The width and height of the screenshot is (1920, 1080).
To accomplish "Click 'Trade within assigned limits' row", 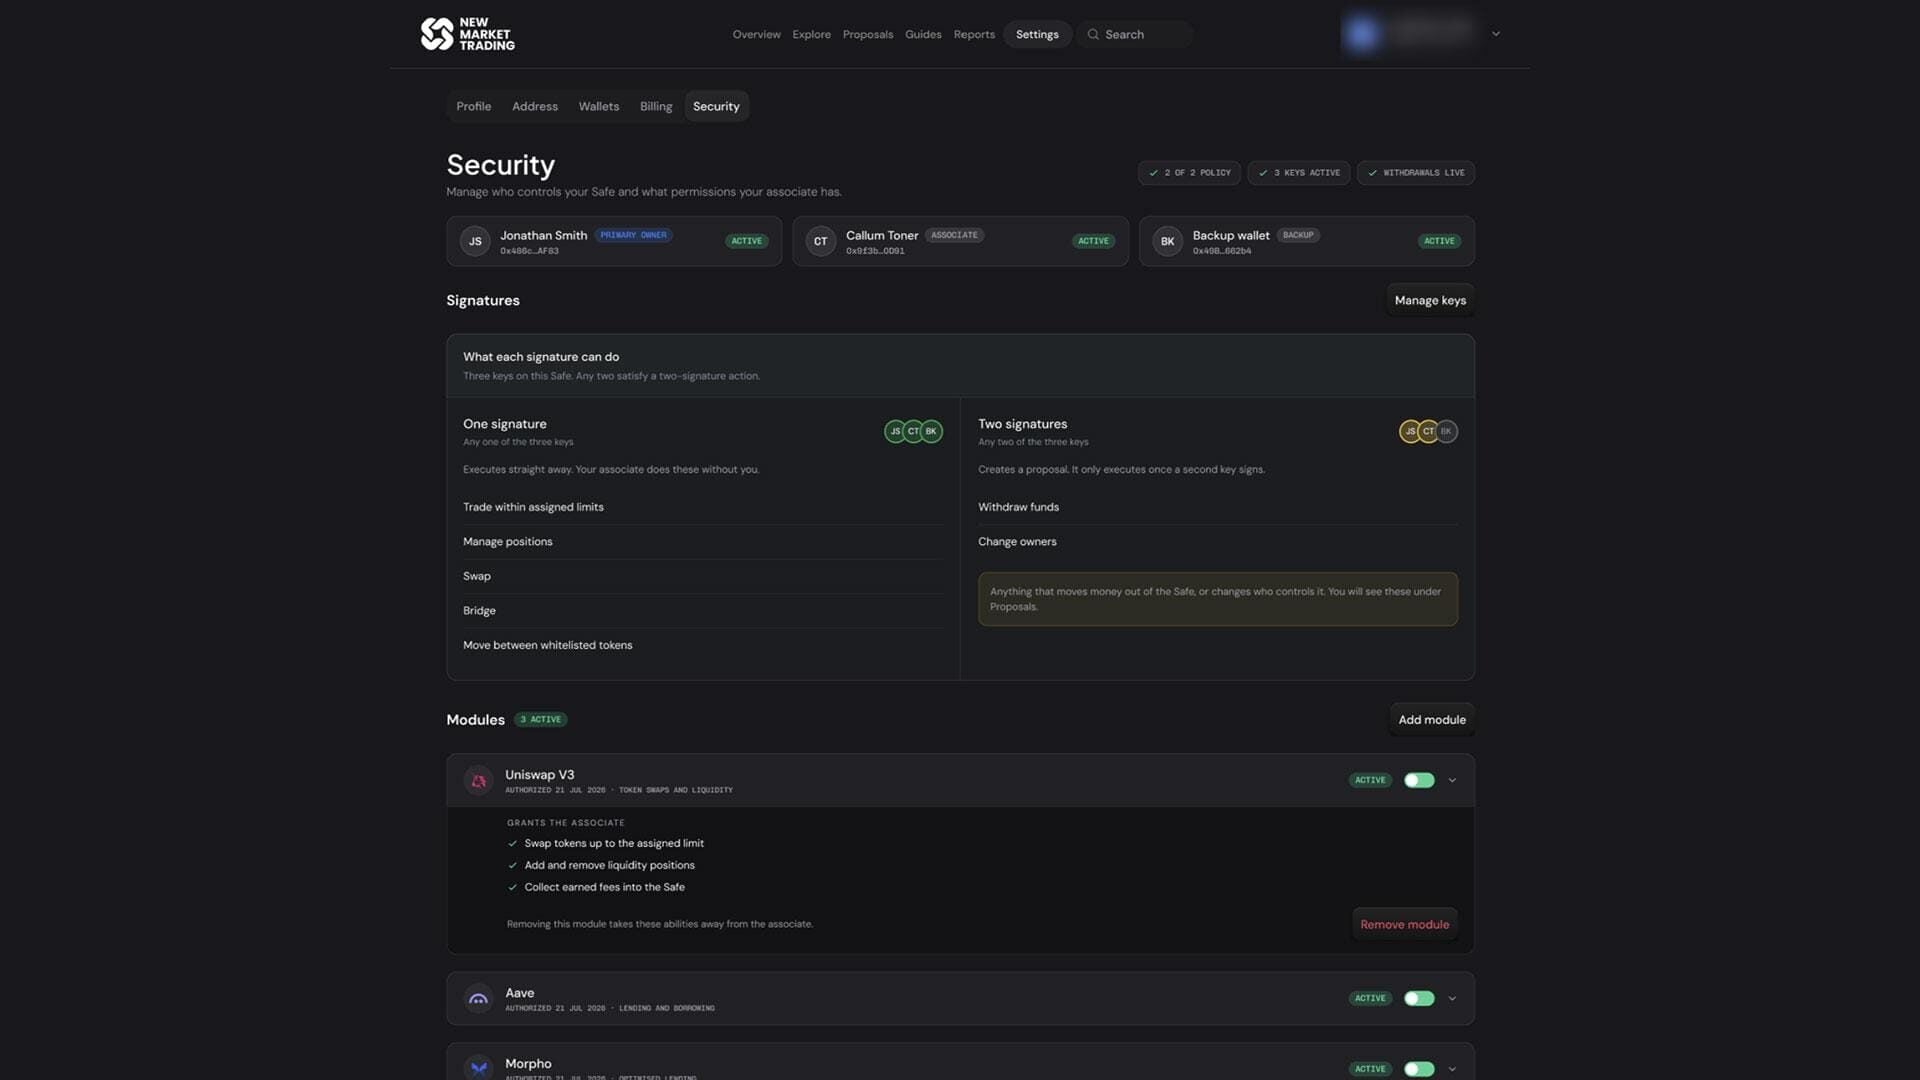I will (x=703, y=507).
